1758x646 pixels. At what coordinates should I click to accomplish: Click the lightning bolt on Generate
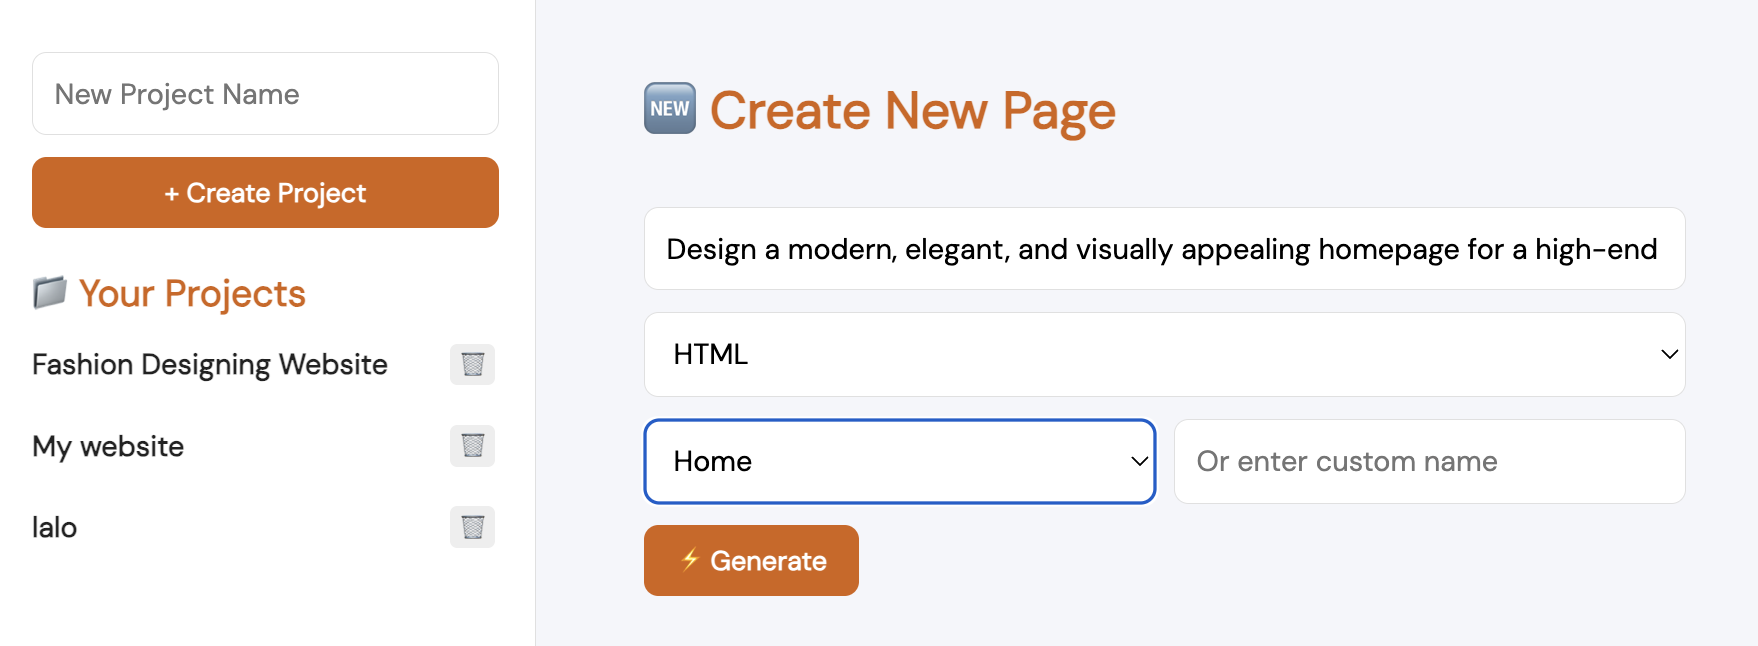(x=690, y=560)
